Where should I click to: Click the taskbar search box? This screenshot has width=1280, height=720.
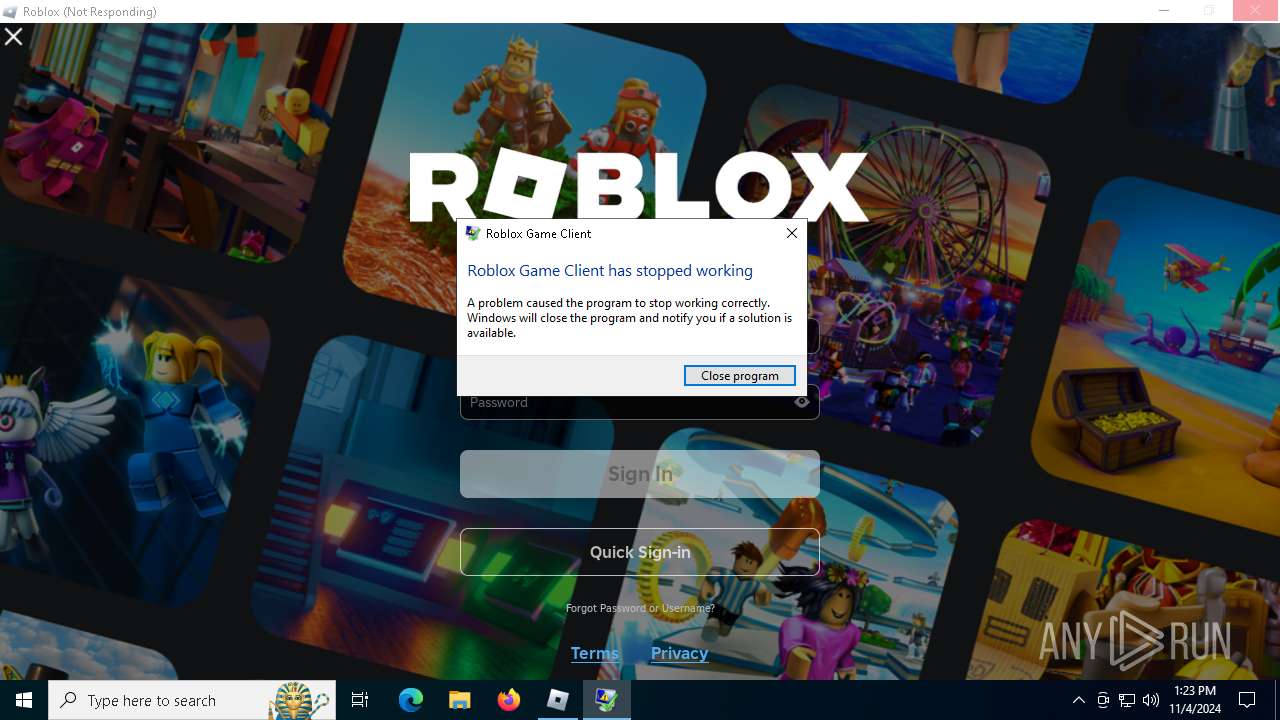coord(192,700)
